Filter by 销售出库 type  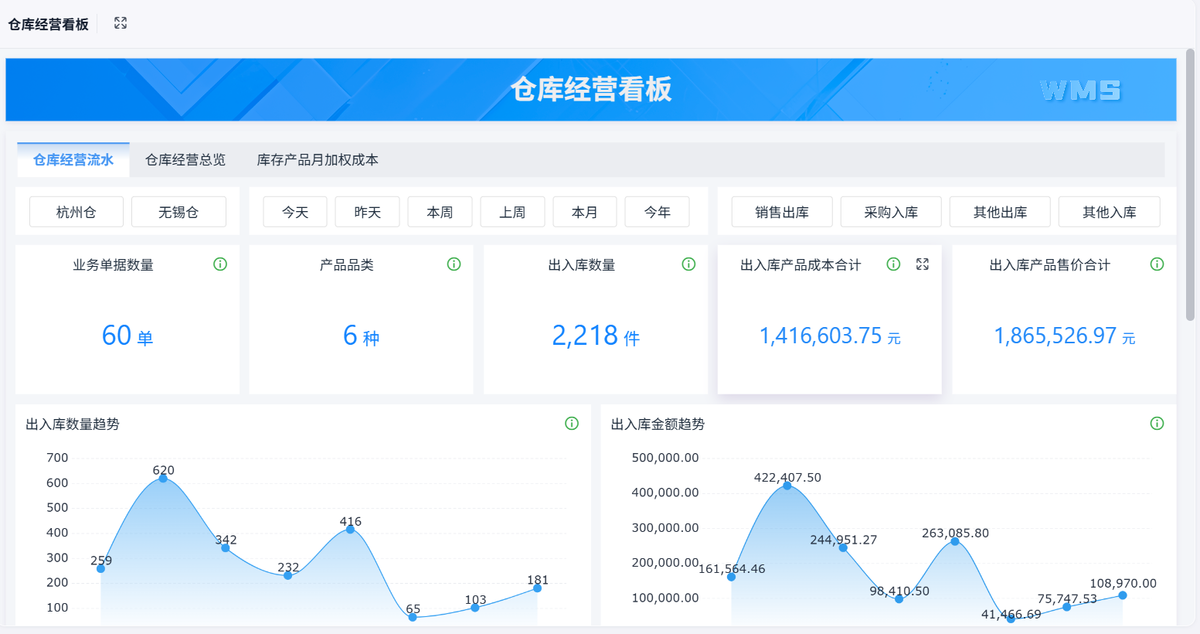point(782,212)
